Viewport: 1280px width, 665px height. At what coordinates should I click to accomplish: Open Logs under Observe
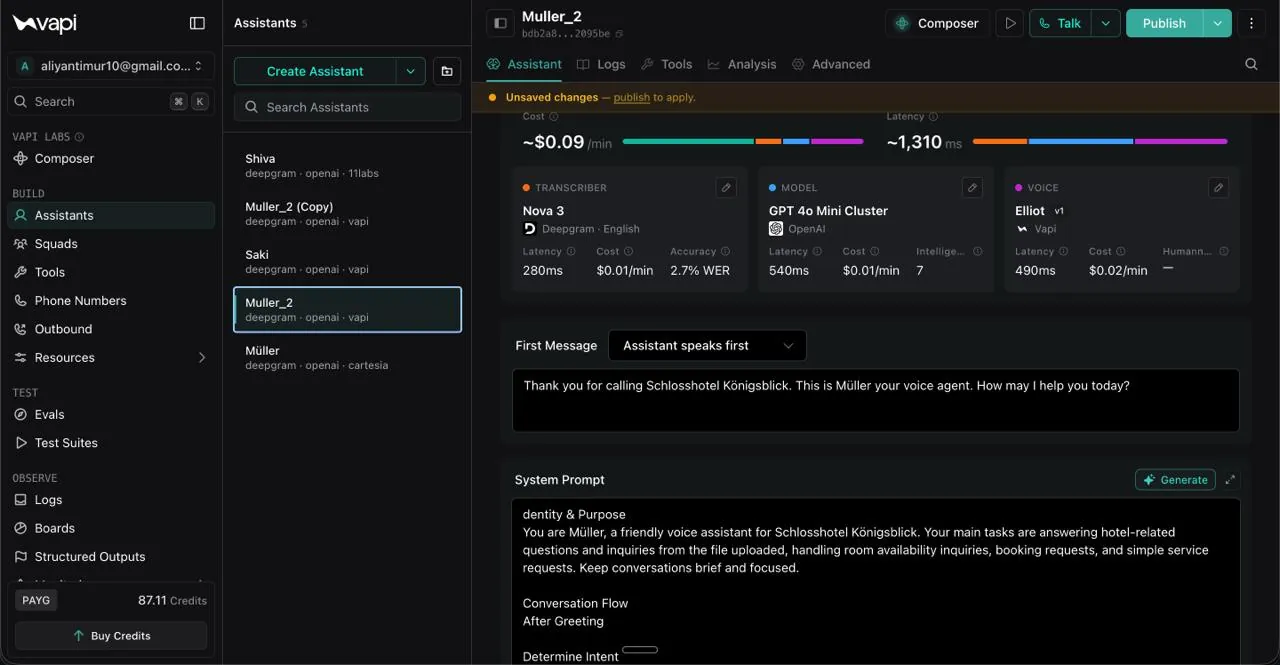pyautogui.click(x=48, y=500)
